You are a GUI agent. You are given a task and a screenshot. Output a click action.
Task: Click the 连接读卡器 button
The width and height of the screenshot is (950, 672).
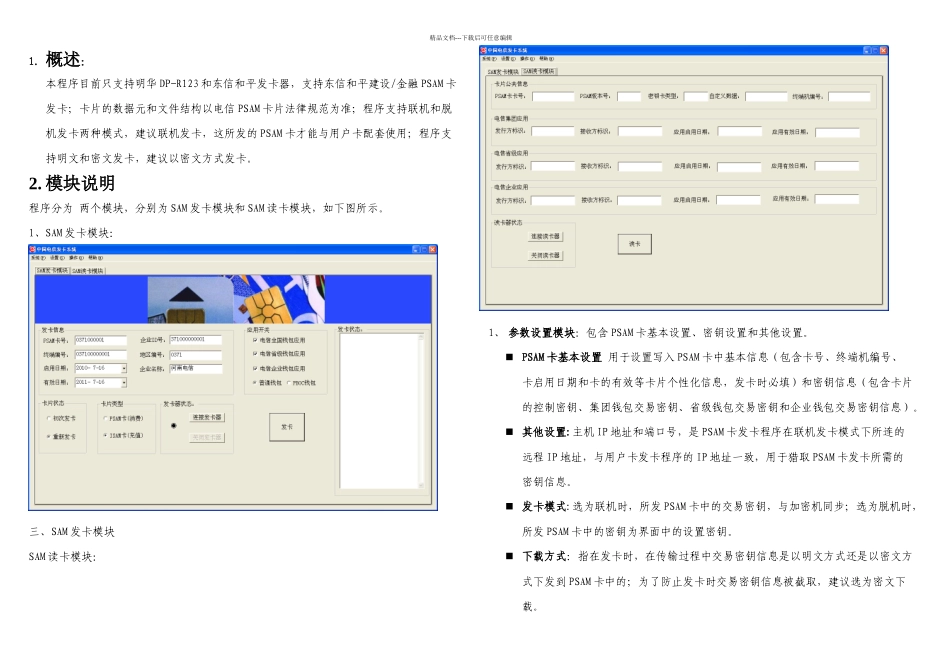545,236
